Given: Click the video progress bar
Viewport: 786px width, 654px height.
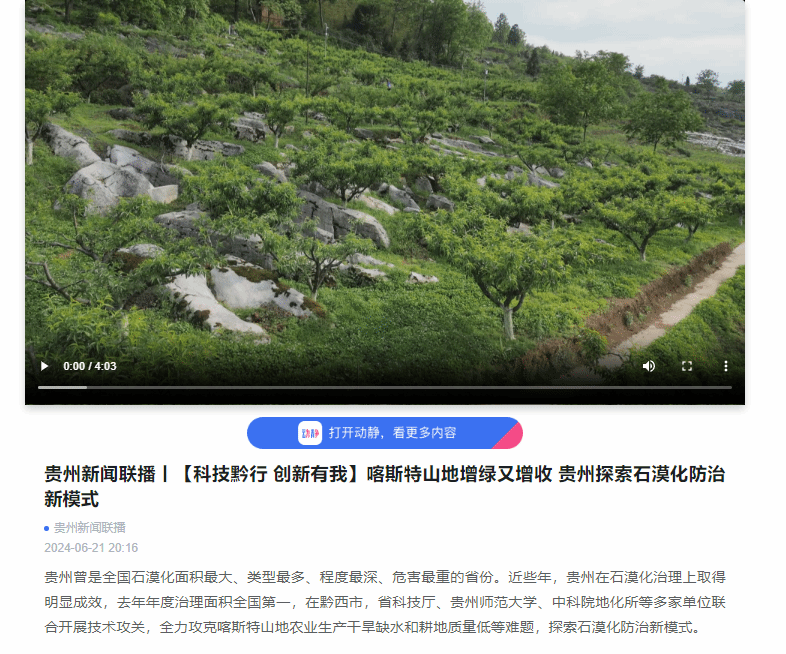Looking at the screenshot, I should click(385, 387).
